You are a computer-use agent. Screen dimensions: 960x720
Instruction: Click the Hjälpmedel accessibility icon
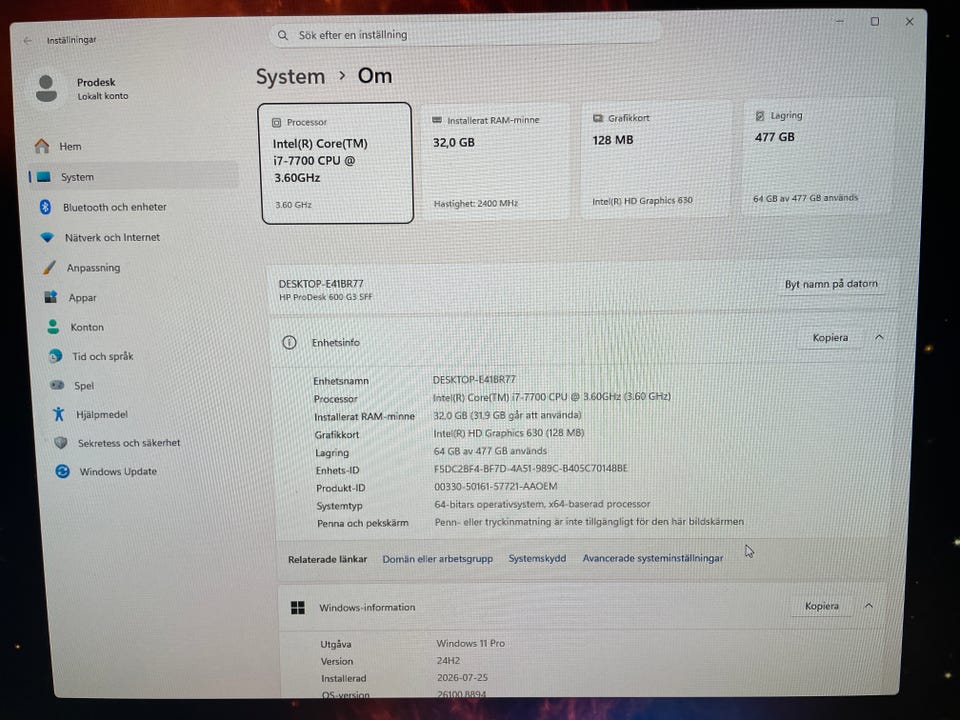(59, 414)
